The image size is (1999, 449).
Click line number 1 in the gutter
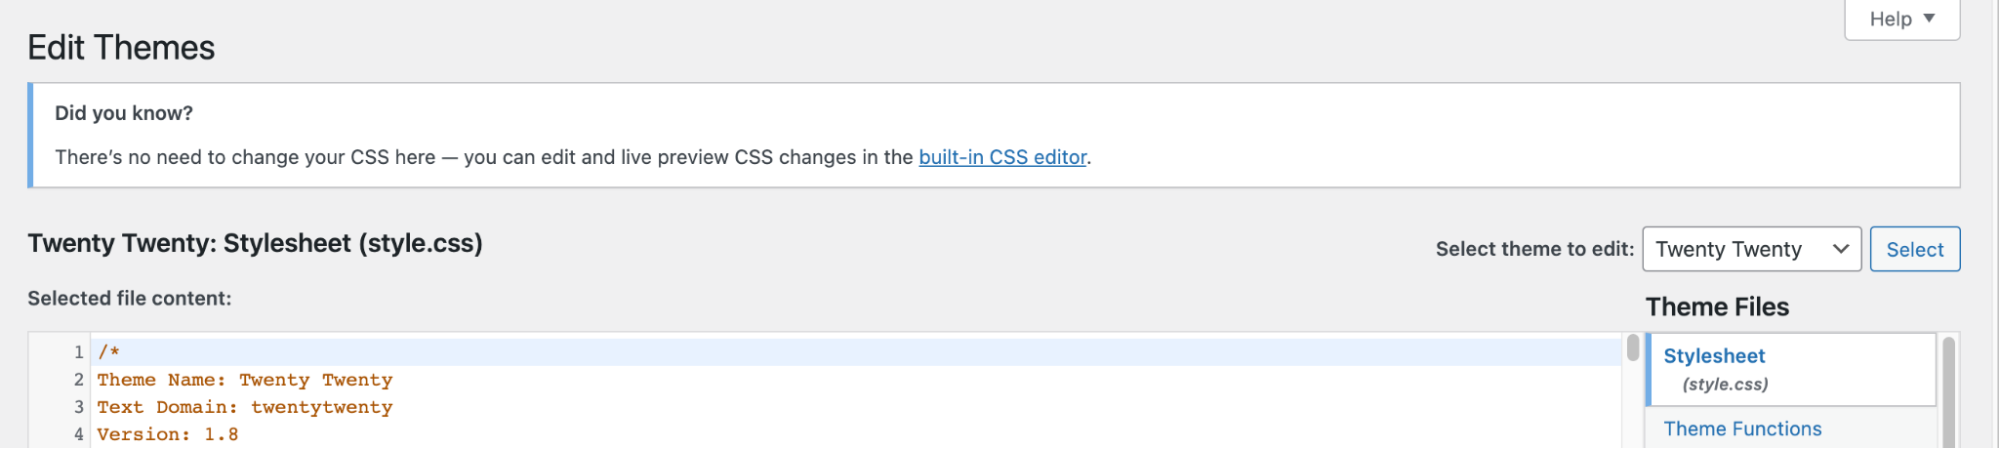[78, 352]
